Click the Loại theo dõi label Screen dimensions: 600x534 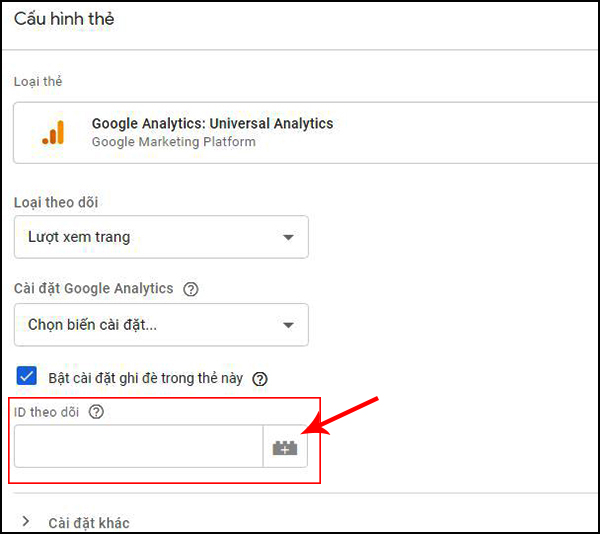pos(56,202)
